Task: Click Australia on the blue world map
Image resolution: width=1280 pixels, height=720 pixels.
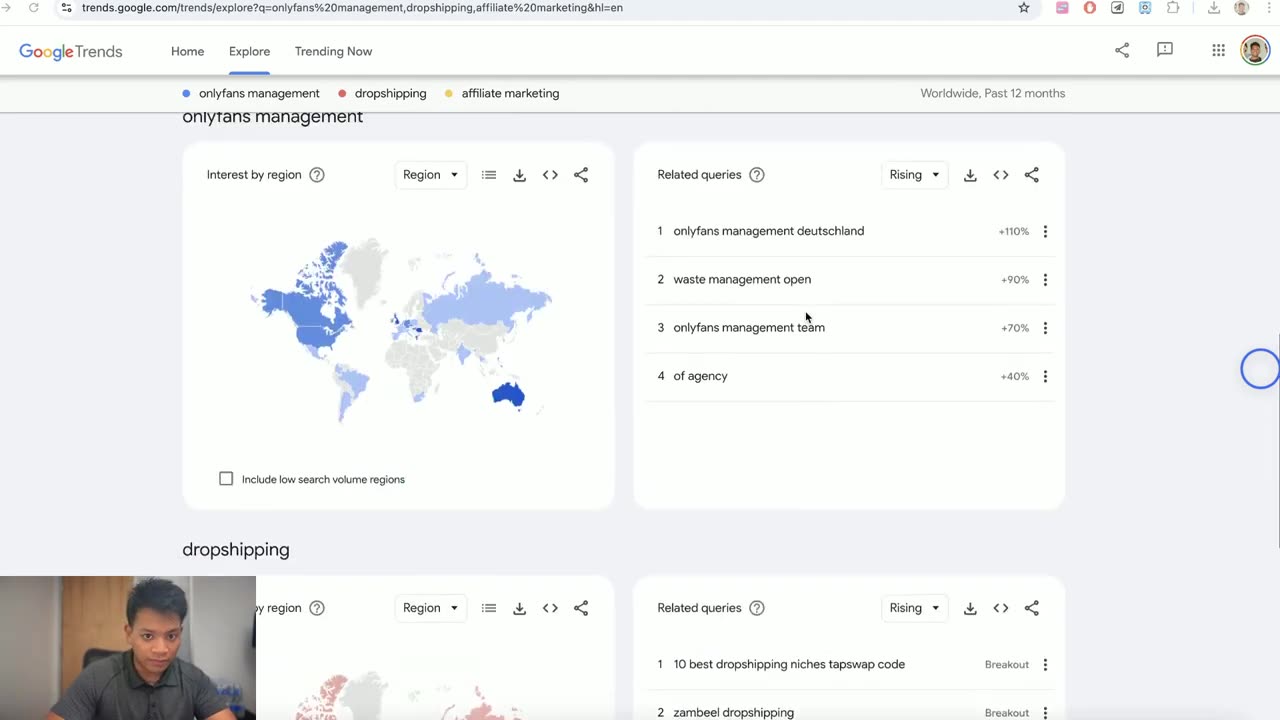Action: [x=508, y=395]
